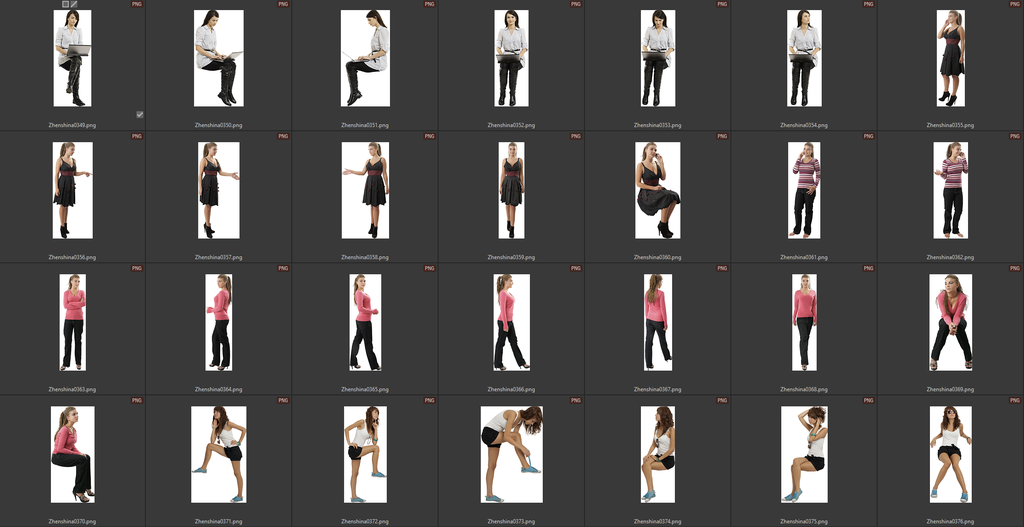Click the PNG badge on Zhenshina0366
The height and width of the screenshot is (527, 1024).
point(575,268)
